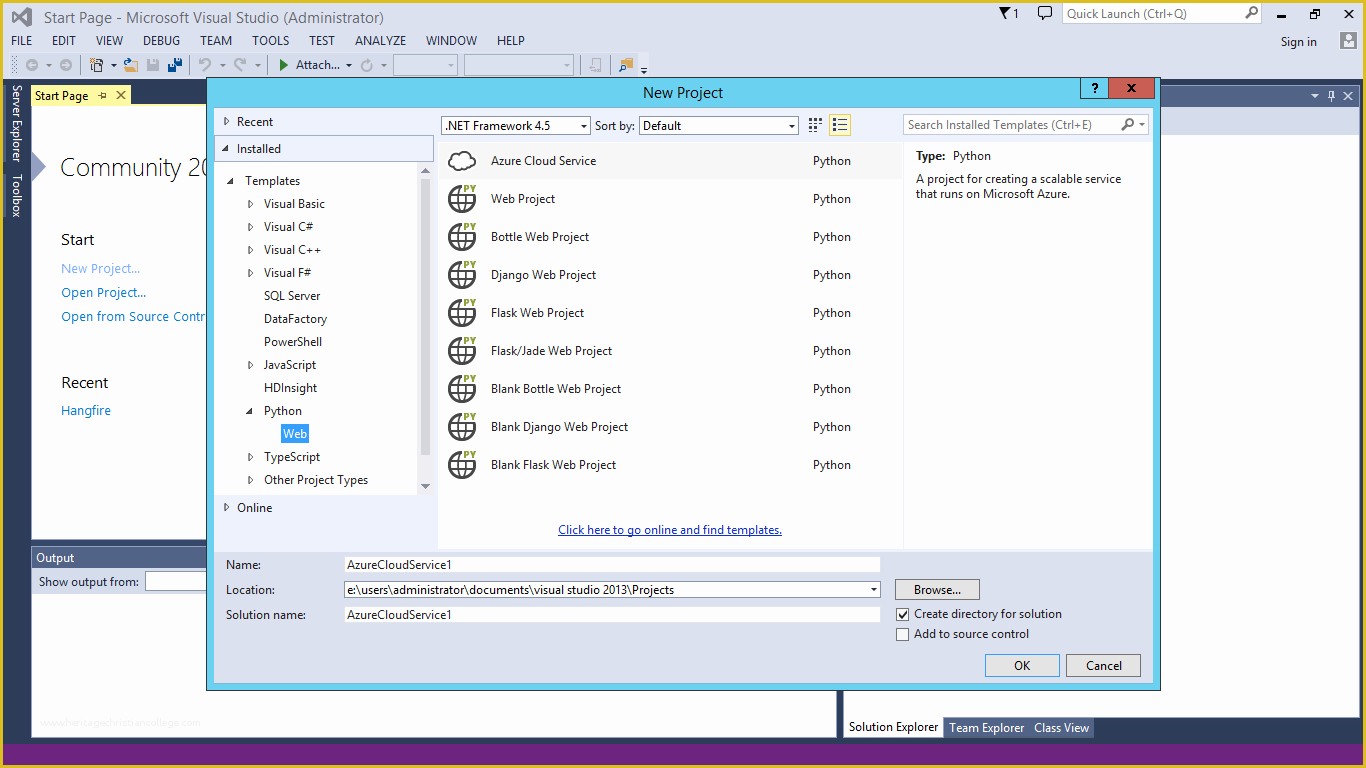Screen dimensions: 1366x768
Task: Click the Cancel button
Action: click(1103, 666)
